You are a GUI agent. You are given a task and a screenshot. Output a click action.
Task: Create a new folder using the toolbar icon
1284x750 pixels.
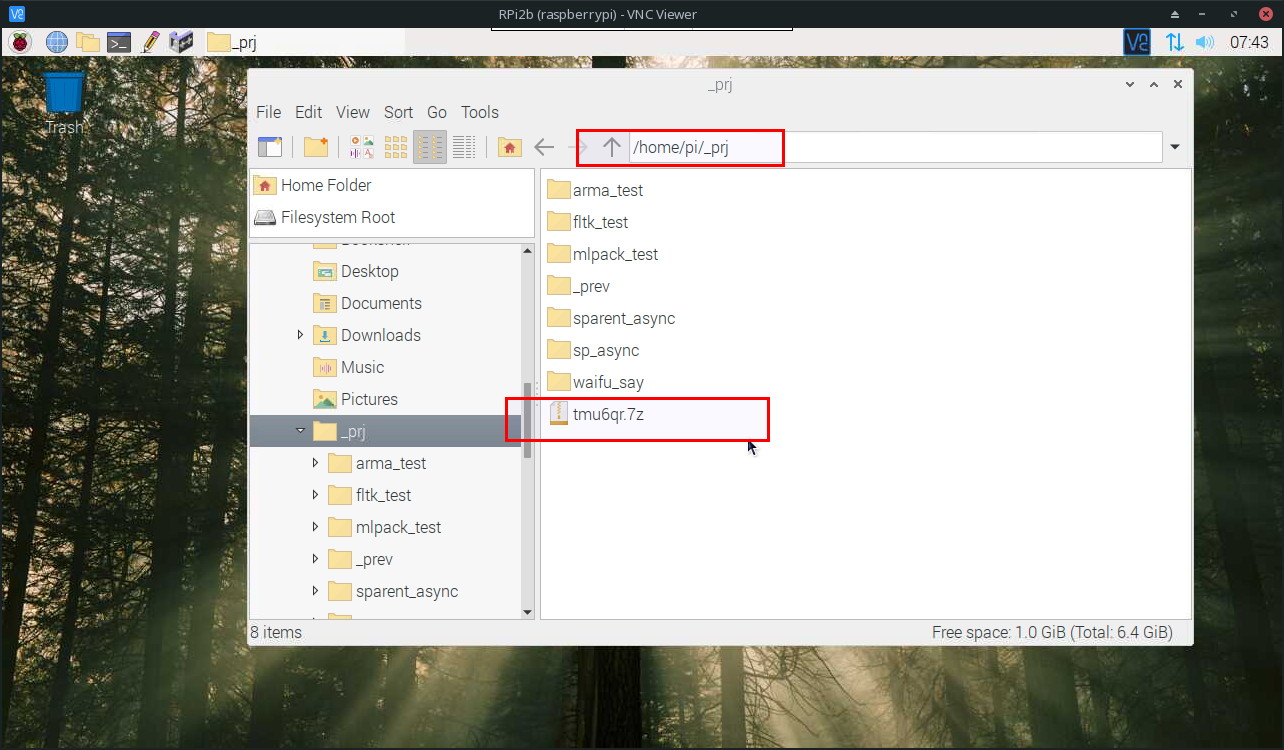[x=316, y=147]
